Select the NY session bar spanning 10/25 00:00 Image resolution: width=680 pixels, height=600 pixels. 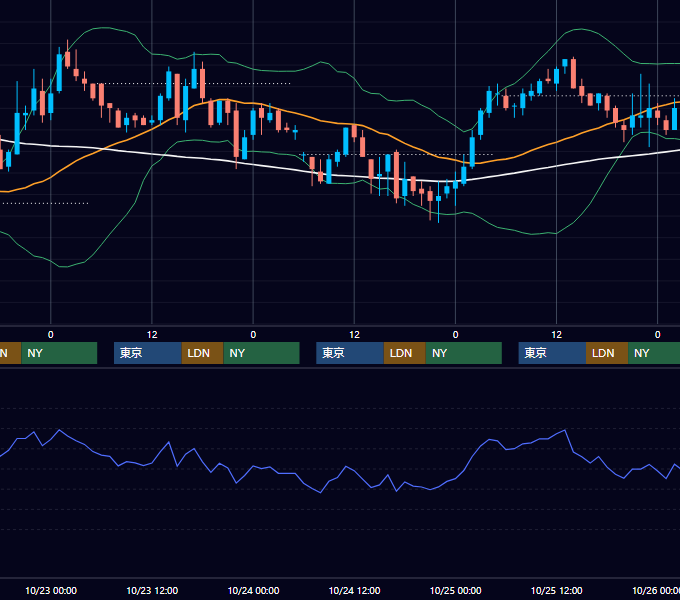[464, 353]
